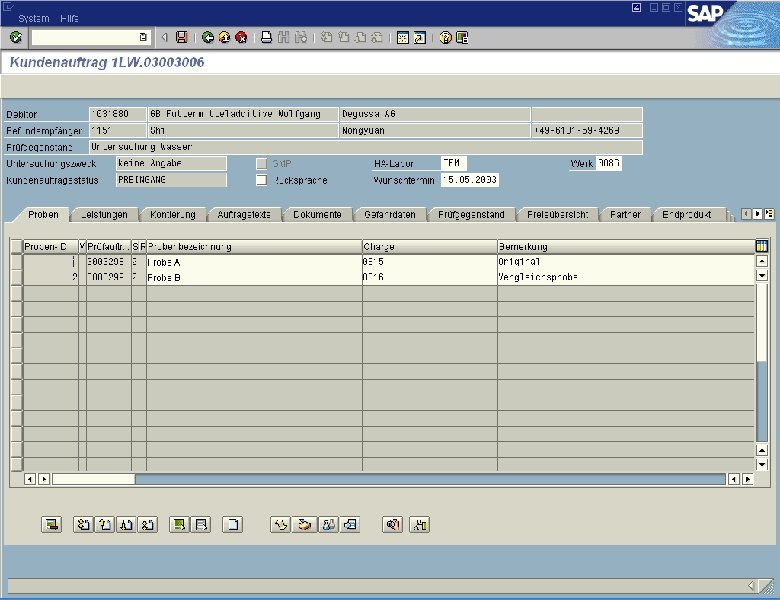Image resolution: width=780 pixels, height=600 pixels.
Task: Switch to the Leistungen tab
Action: [x=104, y=214]
